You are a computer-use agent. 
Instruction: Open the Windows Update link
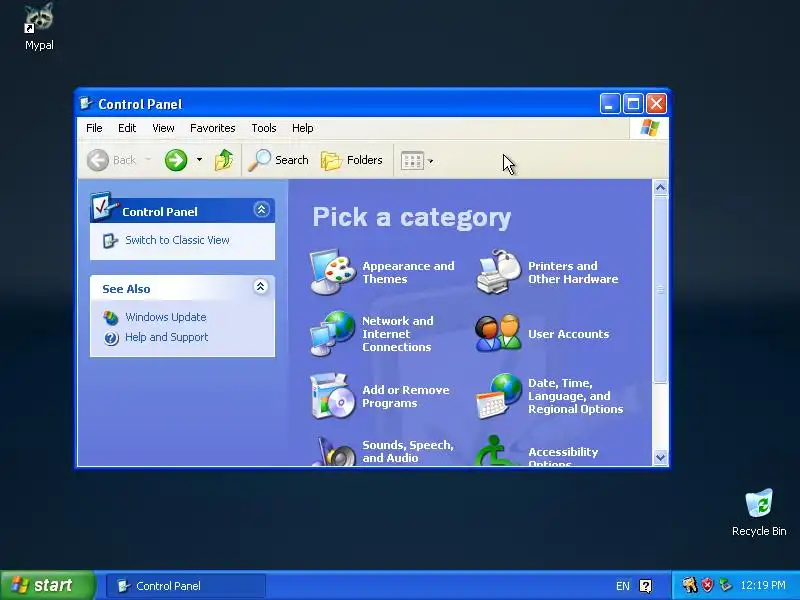pyautogui.click(x=166, y=317)
